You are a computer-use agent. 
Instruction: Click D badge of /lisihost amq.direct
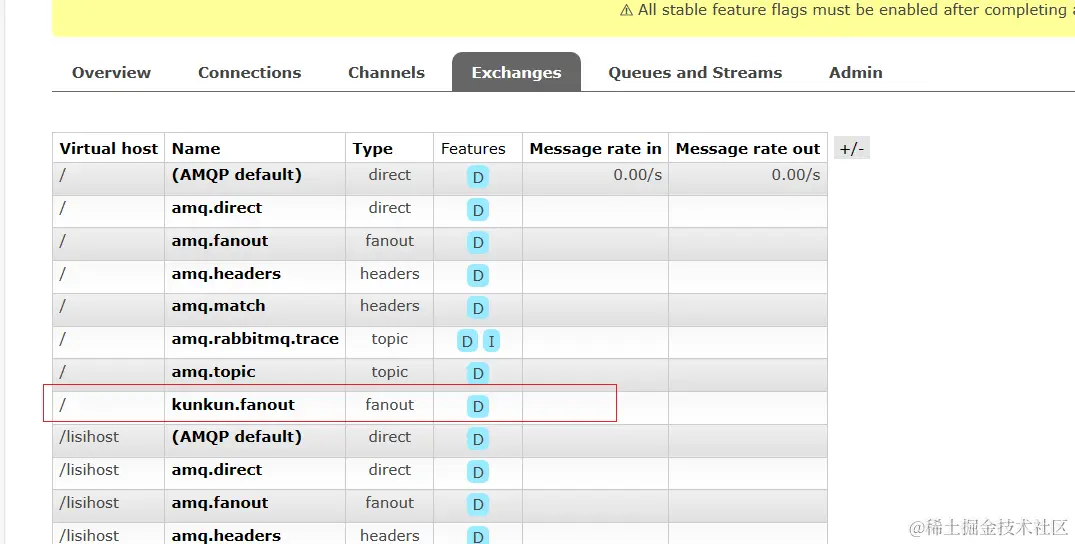[478, 471]
